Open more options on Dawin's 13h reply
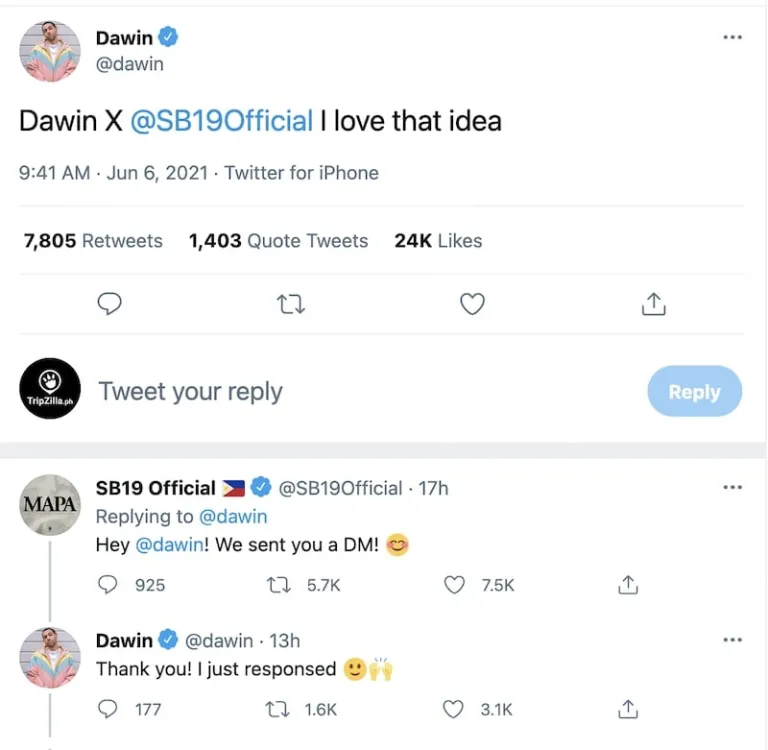This screenshot has width=768, height=750. [x=732, y=640]
